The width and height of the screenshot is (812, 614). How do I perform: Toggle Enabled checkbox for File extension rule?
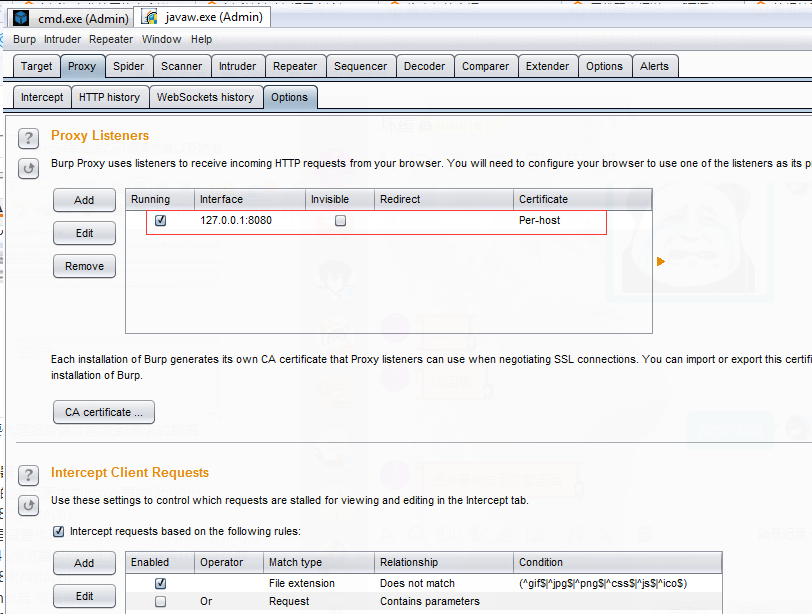(x=161, y=583)
